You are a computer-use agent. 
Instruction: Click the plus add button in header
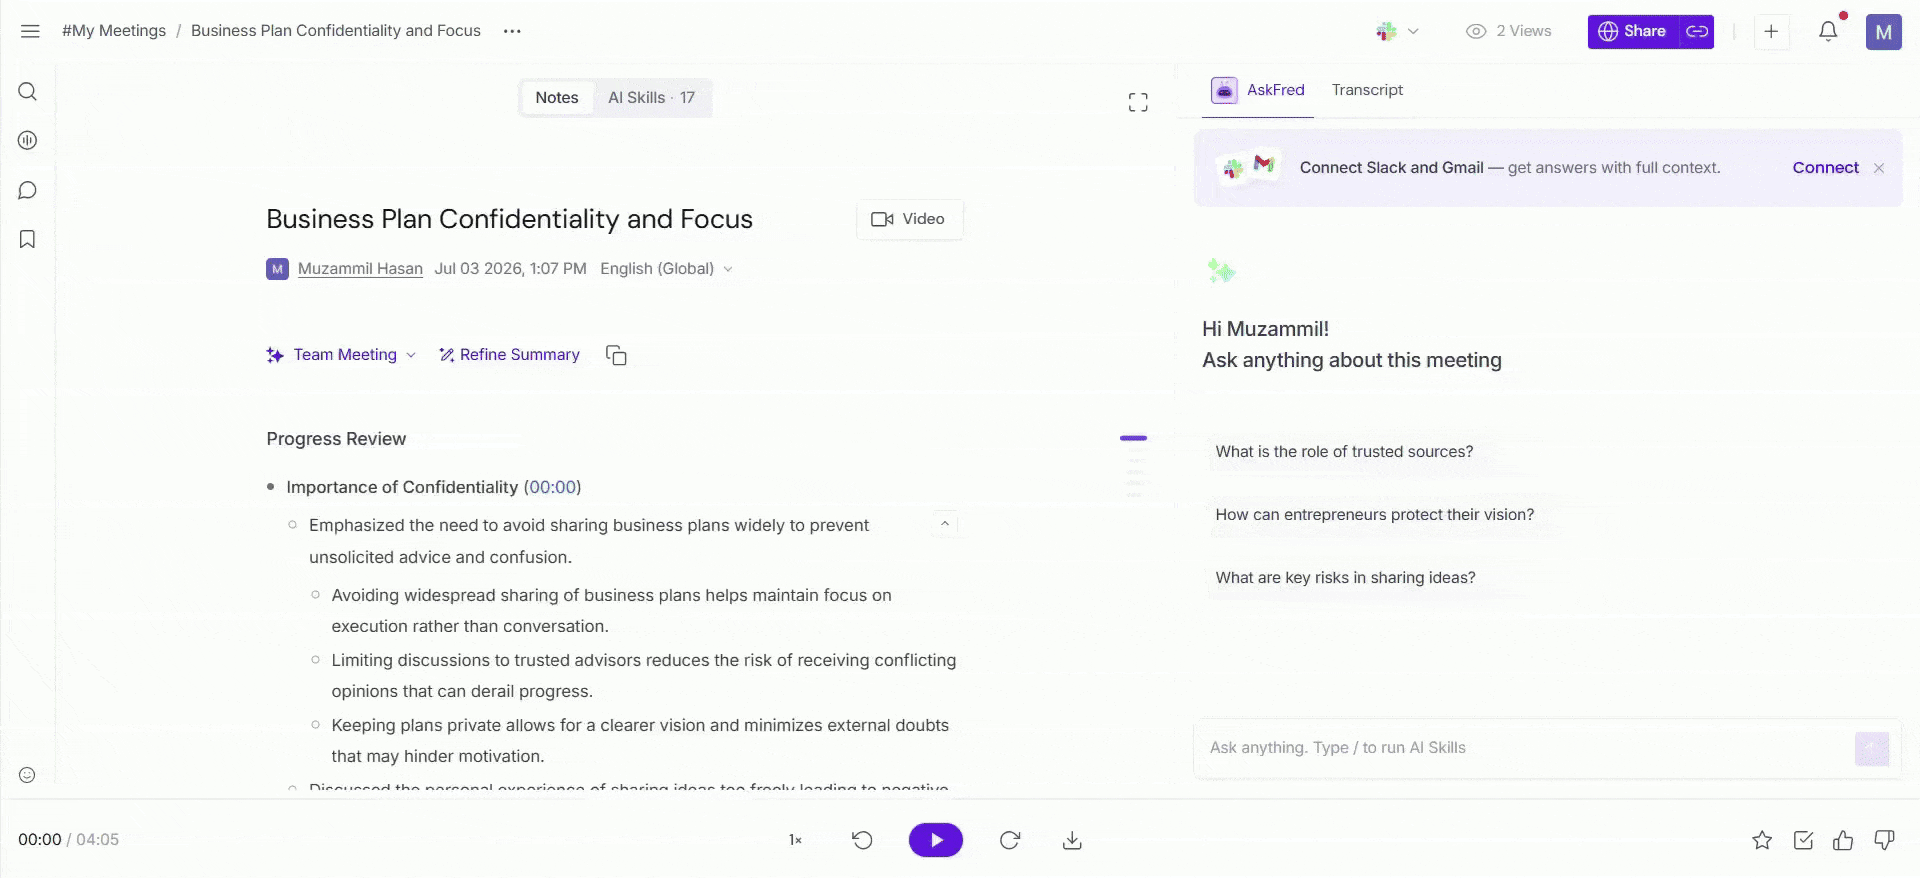click(1771, 31)
